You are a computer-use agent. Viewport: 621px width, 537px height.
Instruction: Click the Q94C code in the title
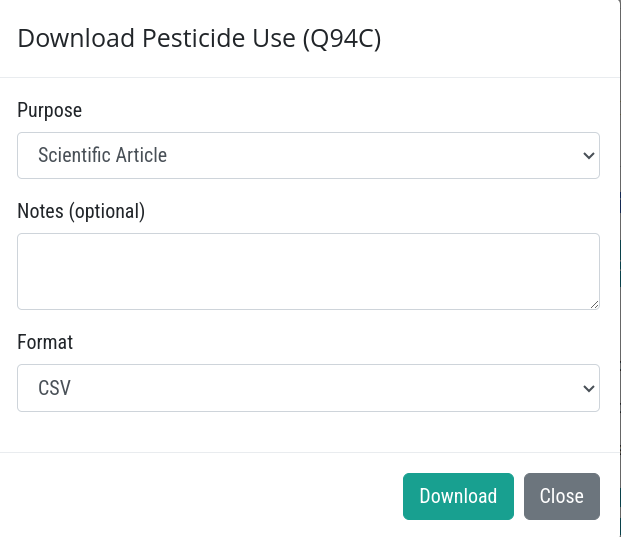(342, 38)
